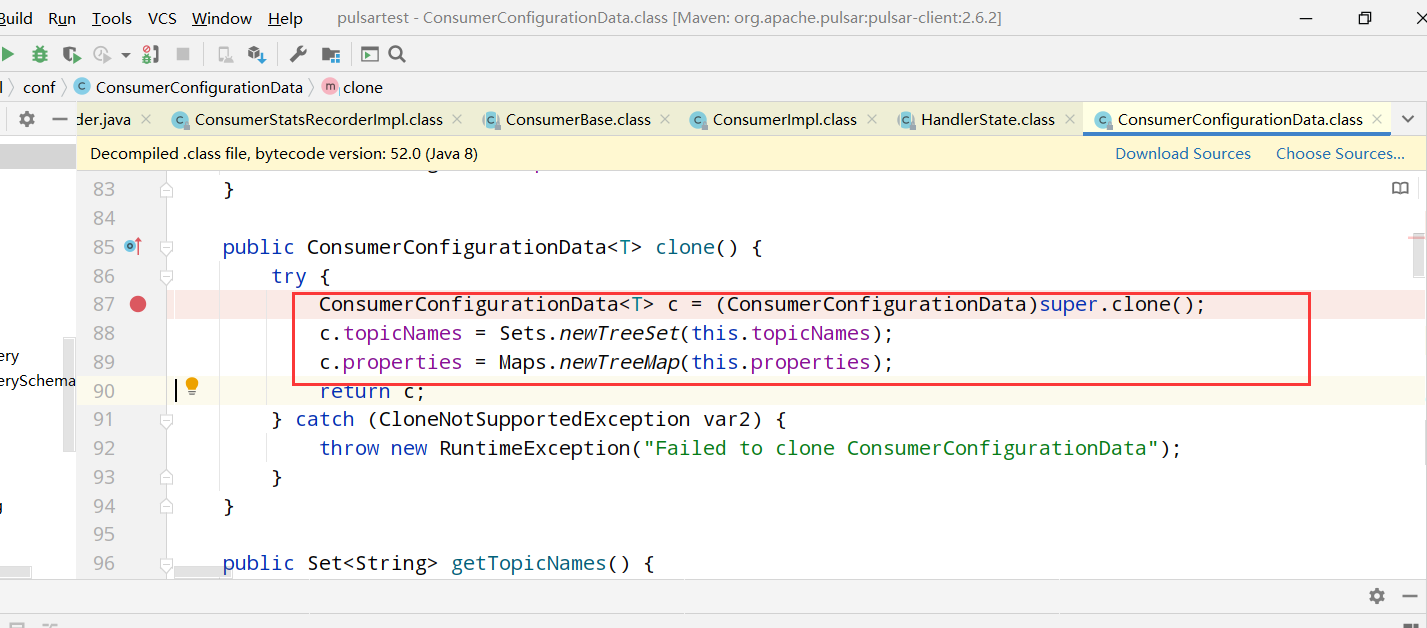Open Settings via wrench icon
Screen dimensions: 1427x628
tap(297, 54)
